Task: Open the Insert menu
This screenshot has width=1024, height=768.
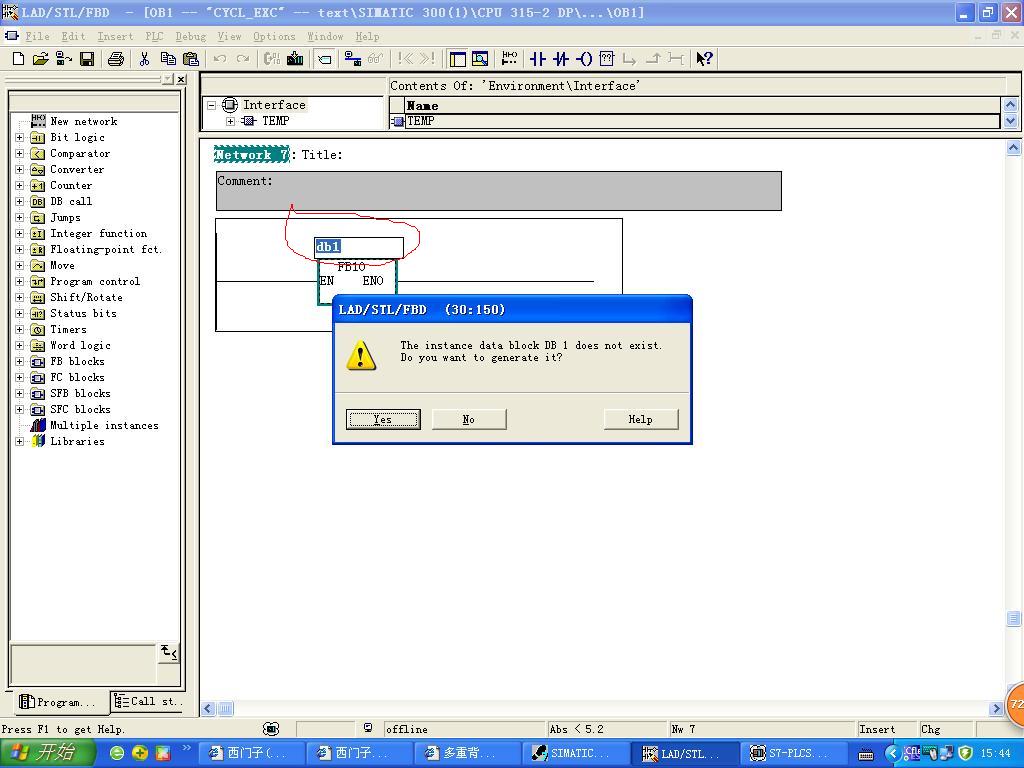Action: pos(115,37)
